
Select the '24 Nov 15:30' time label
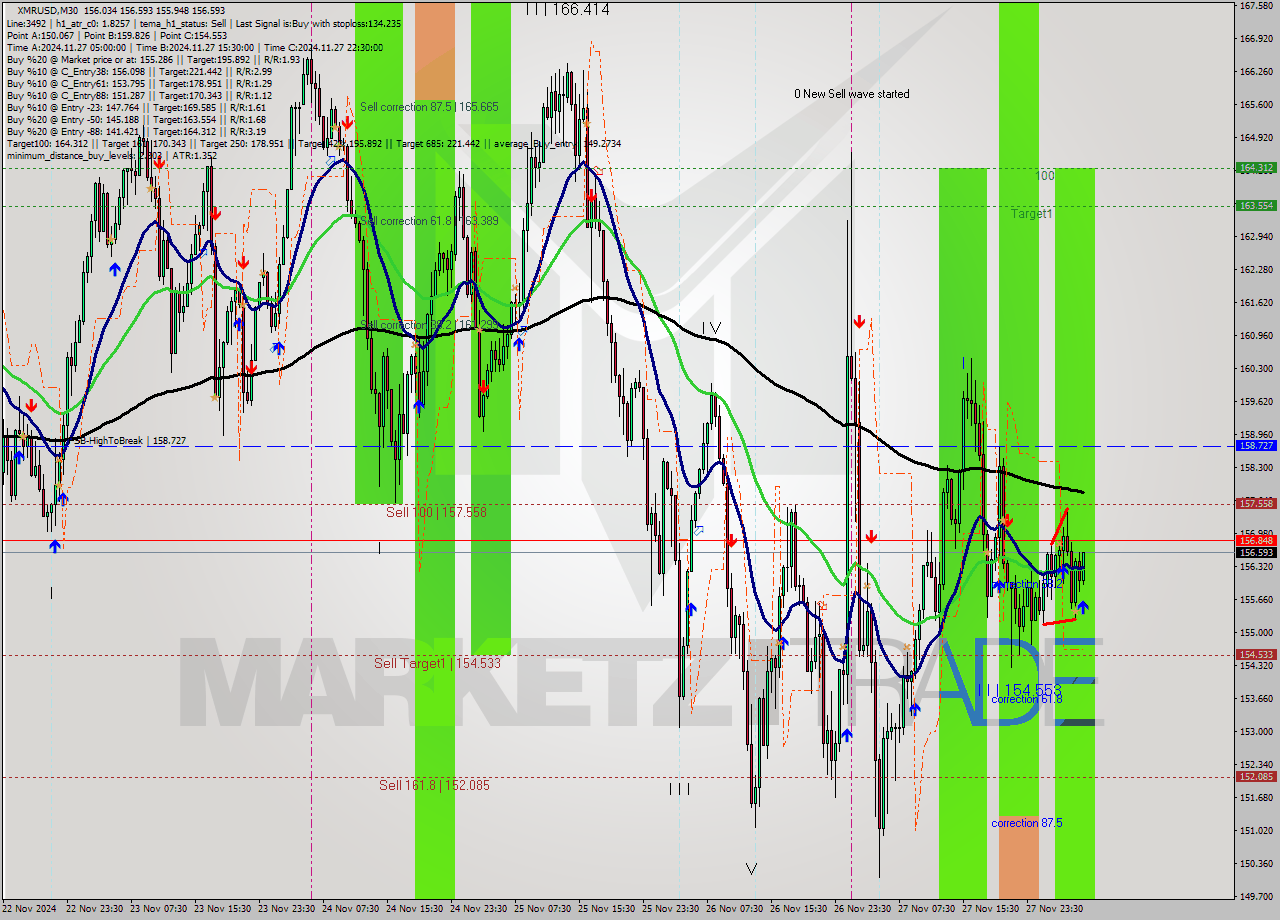coord(413,909)
